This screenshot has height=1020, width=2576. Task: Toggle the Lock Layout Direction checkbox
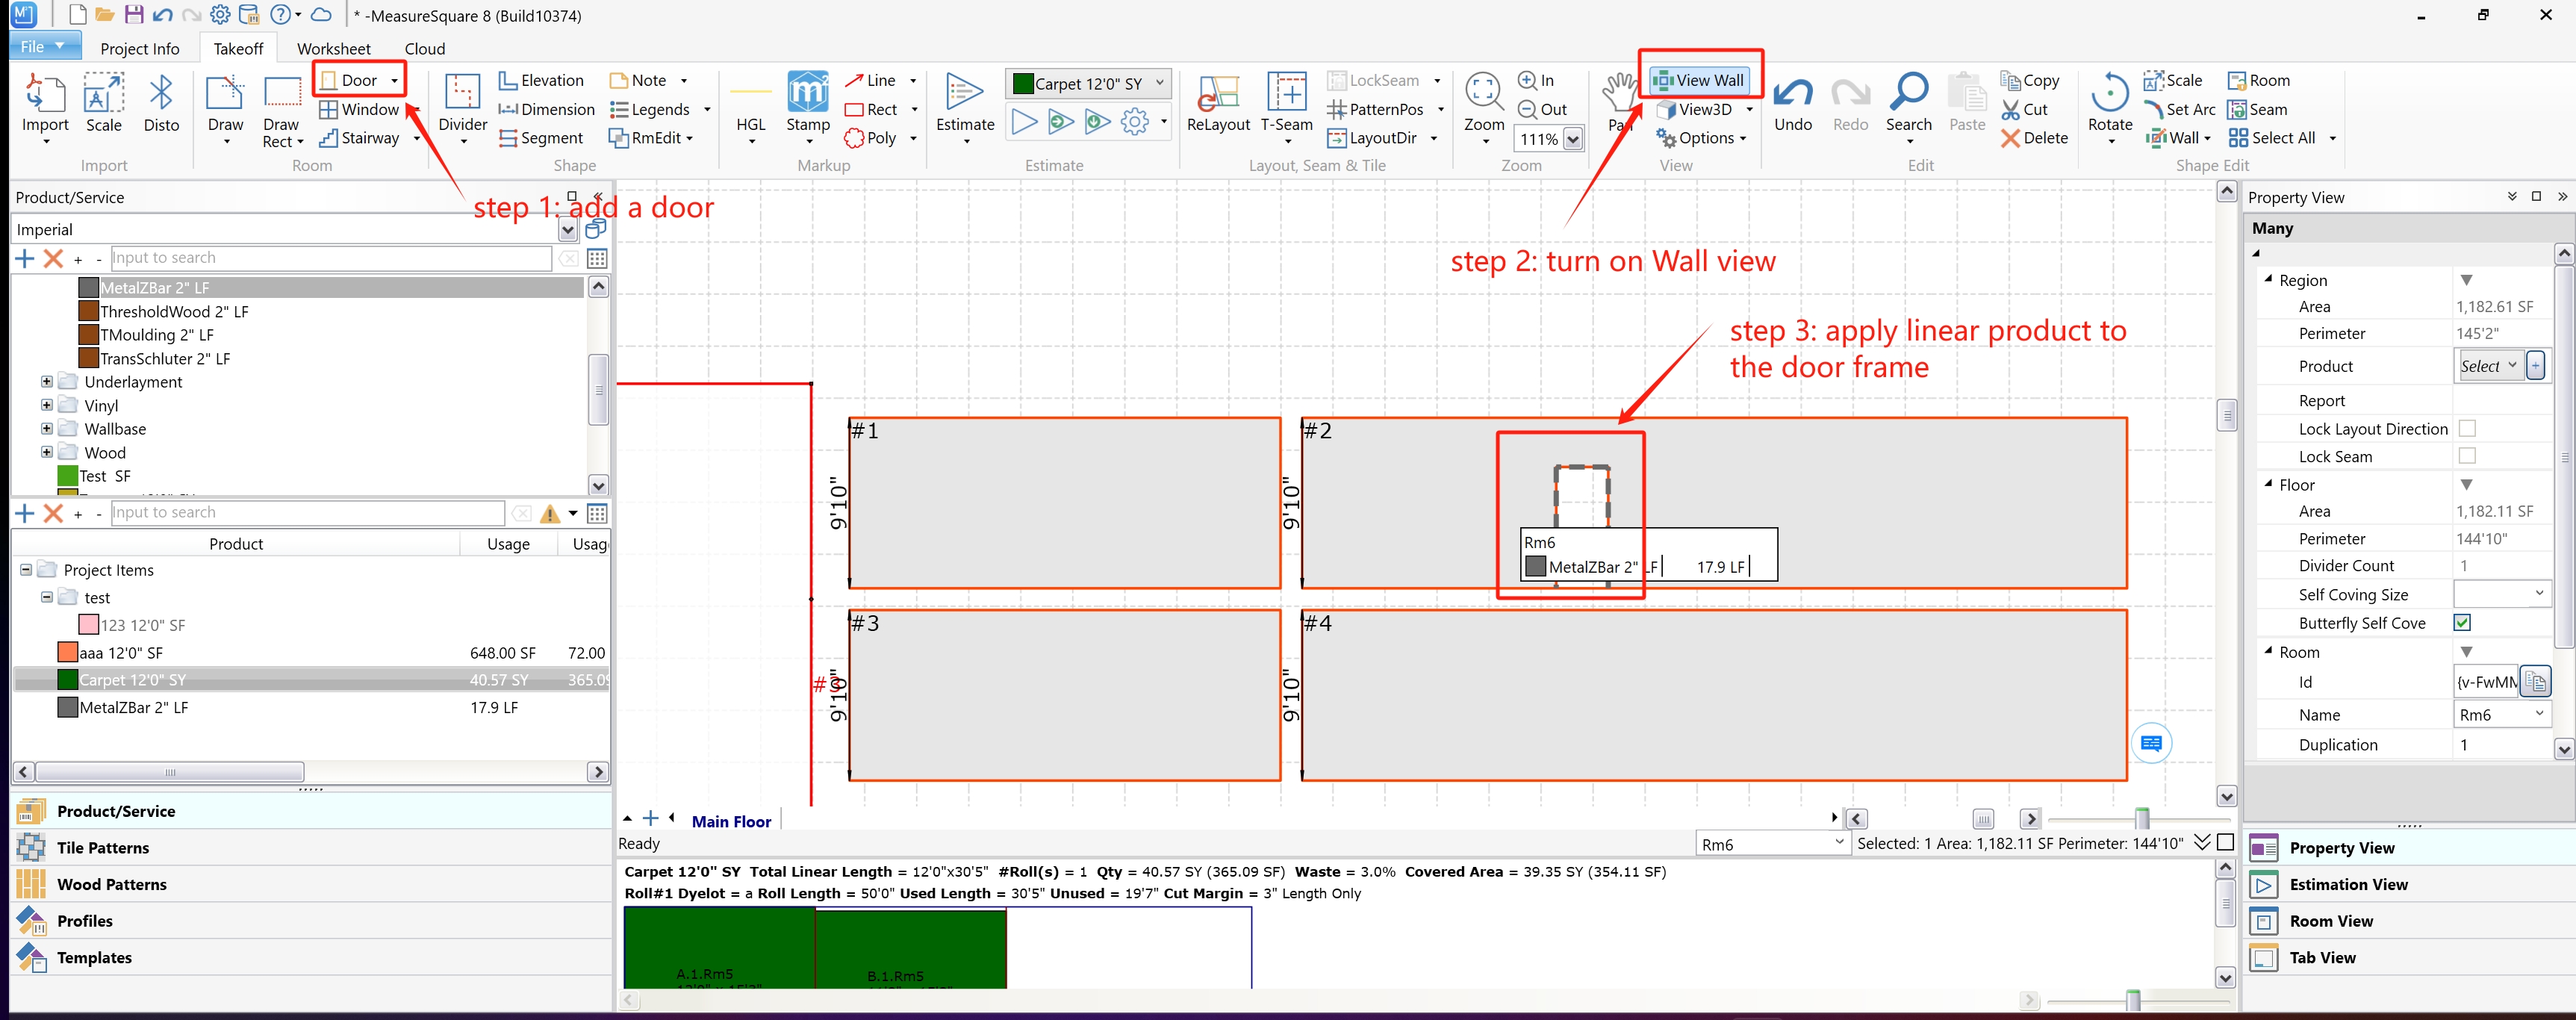[2466, 428]
